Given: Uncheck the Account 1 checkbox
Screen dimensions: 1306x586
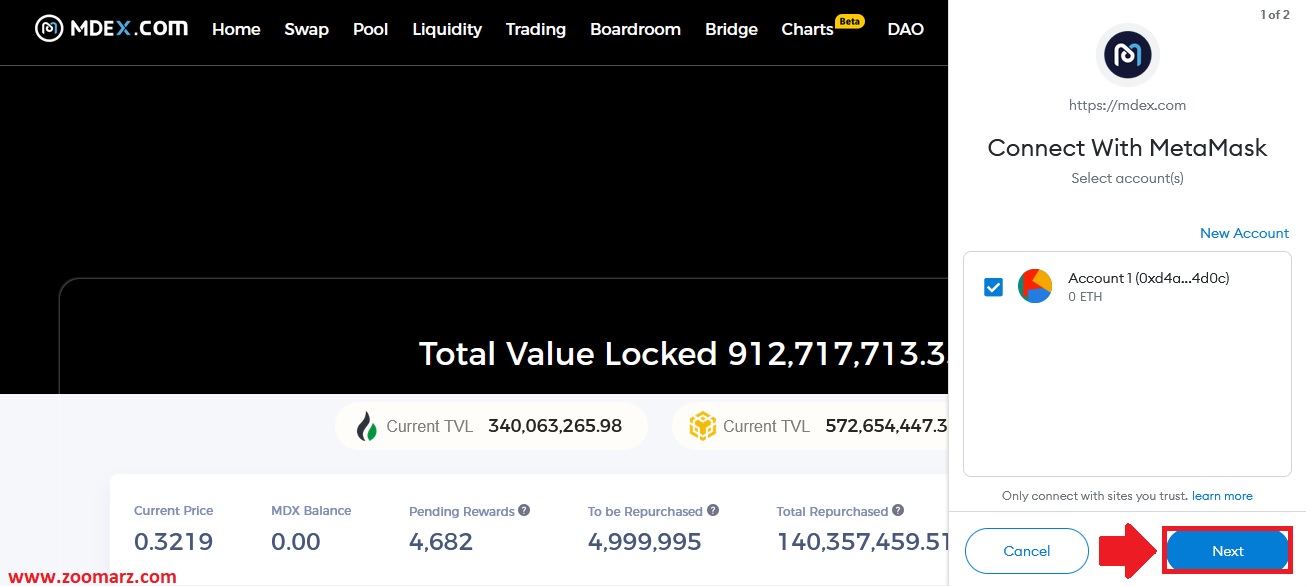Looking at the screenshot, I should (993, 287).
